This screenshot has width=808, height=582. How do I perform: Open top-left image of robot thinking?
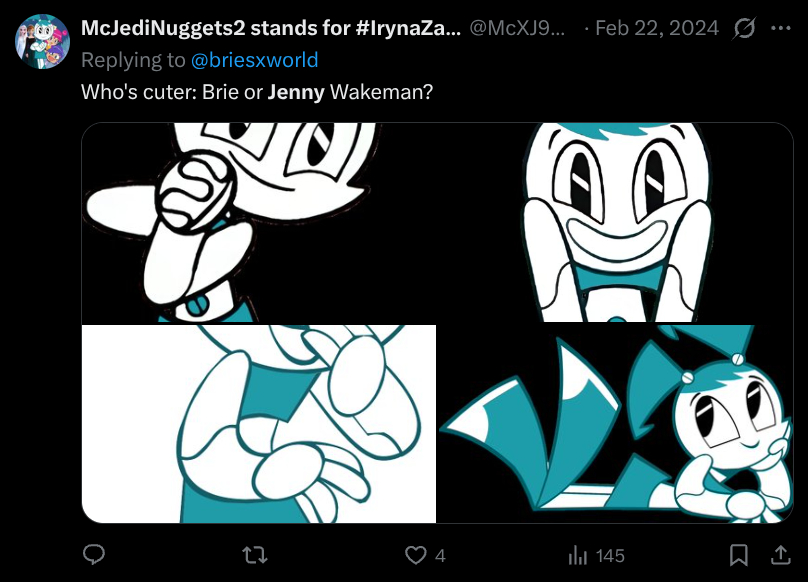(x=259, y=222)
